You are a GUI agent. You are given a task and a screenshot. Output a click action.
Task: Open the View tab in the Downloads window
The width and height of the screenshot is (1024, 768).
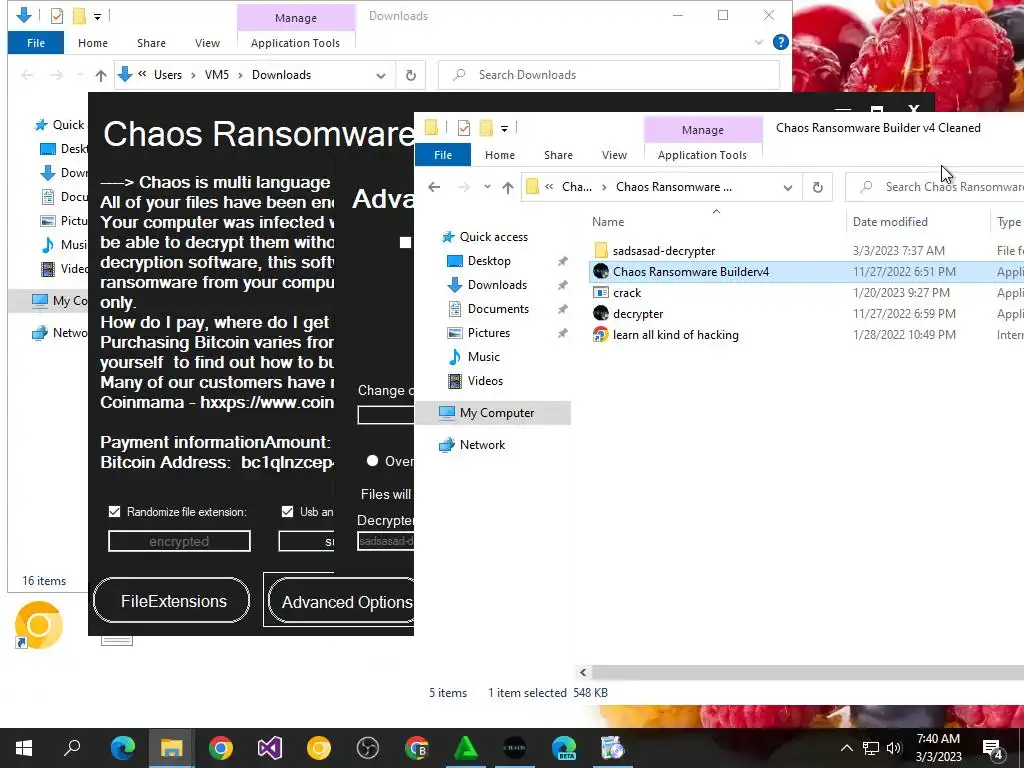pos(207,43)
